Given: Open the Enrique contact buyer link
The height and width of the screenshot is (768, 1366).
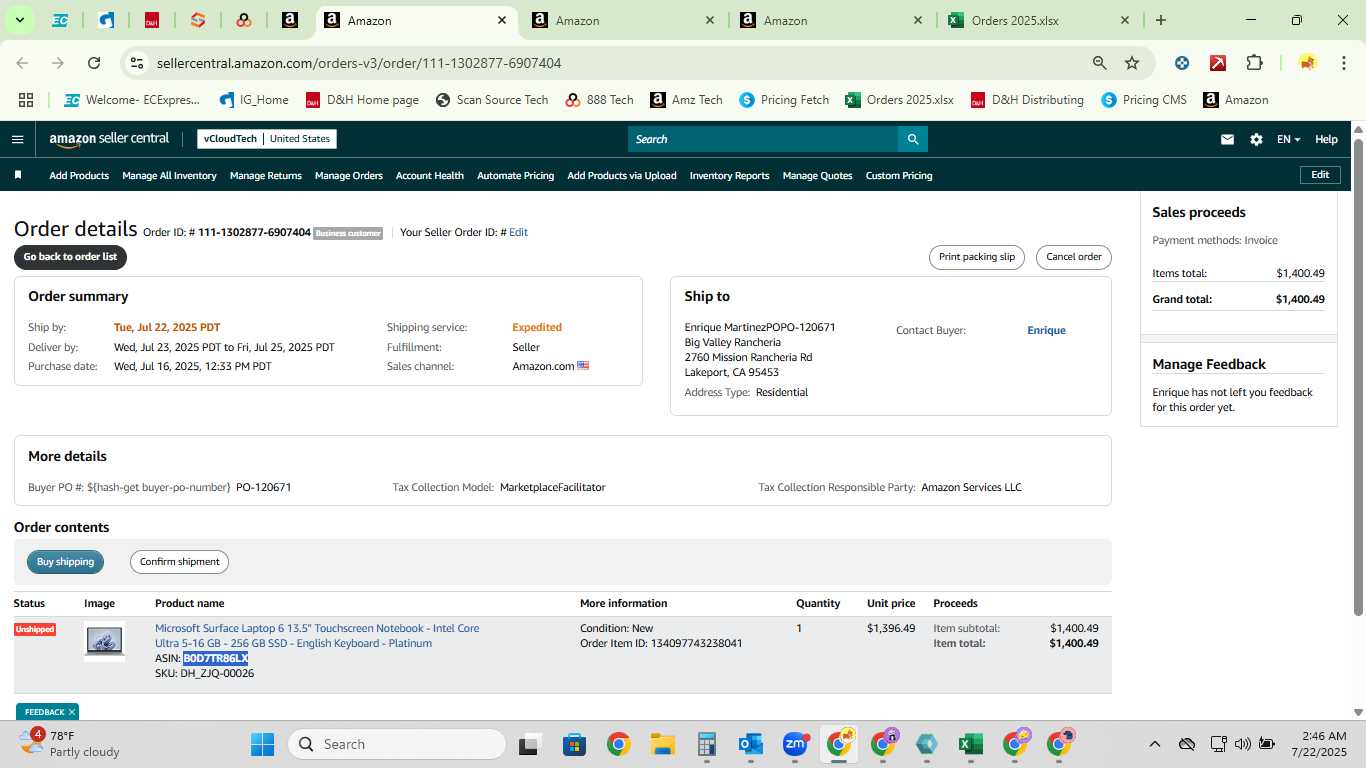Looking at the screenshot, I should tap(1046, 330).
